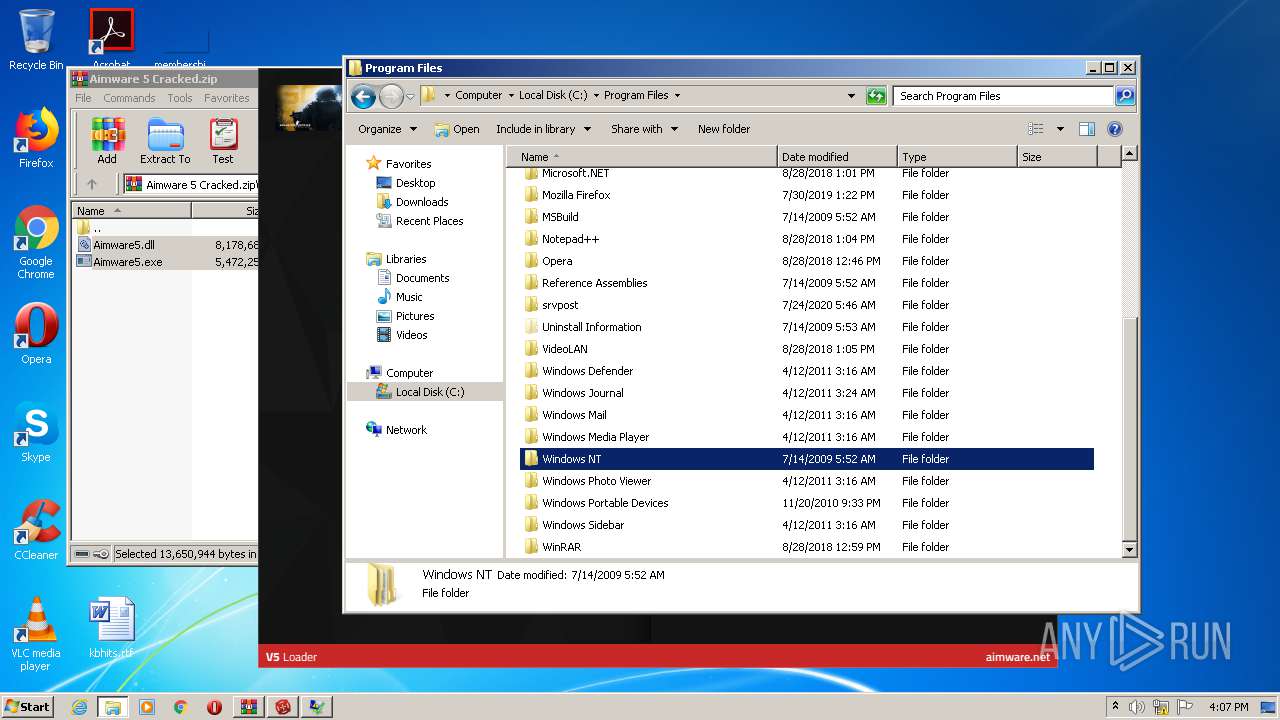The height and width of the screenshot is (720, 1280).
Task: Click the New folder button
Action: click(x=724, y=129)
